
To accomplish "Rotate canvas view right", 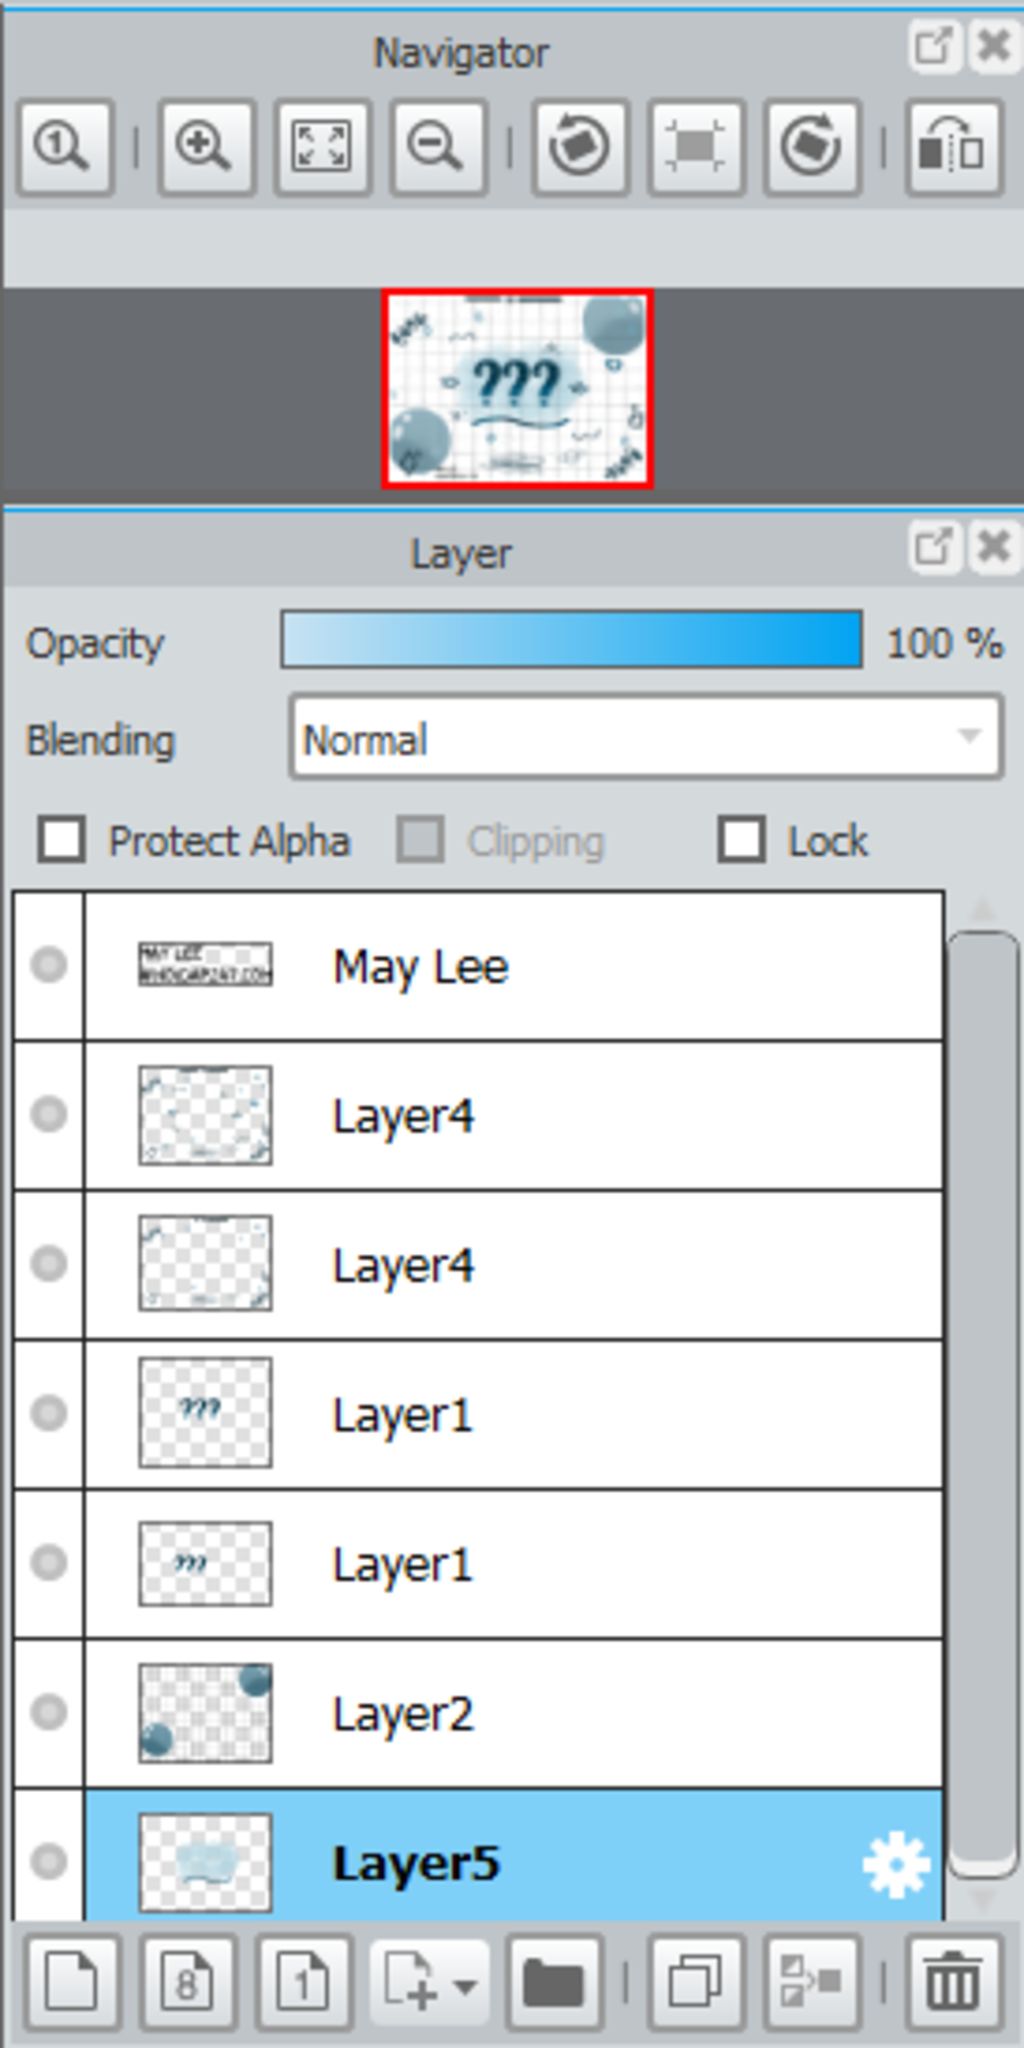I will coord(812,147).
